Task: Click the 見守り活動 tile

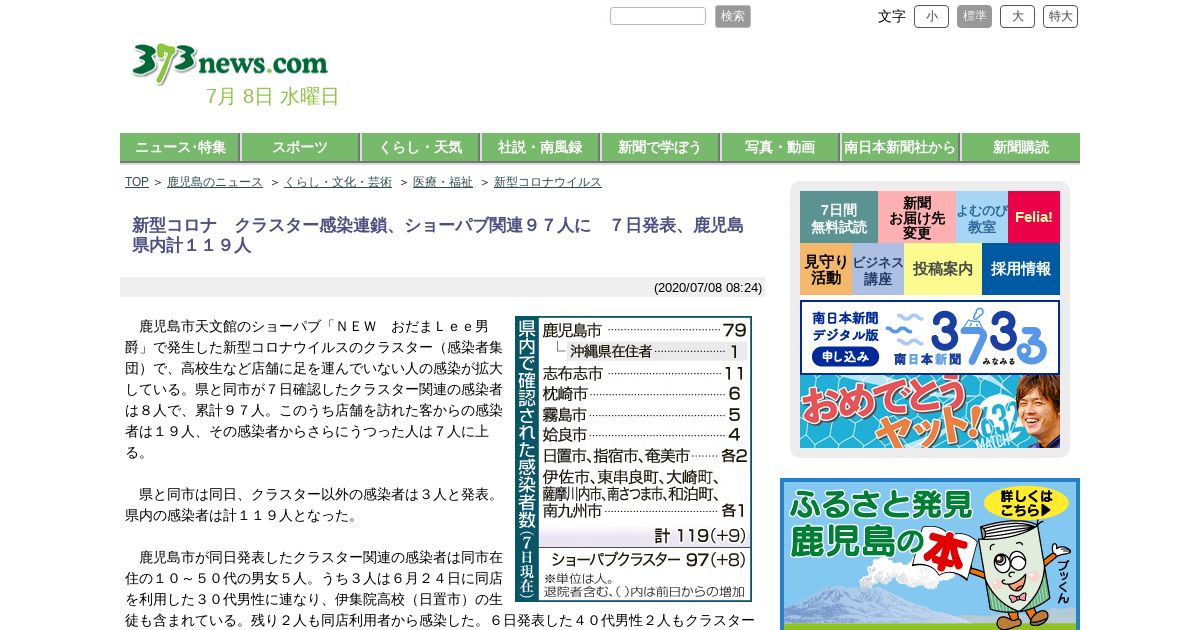Action: point(826,269)
